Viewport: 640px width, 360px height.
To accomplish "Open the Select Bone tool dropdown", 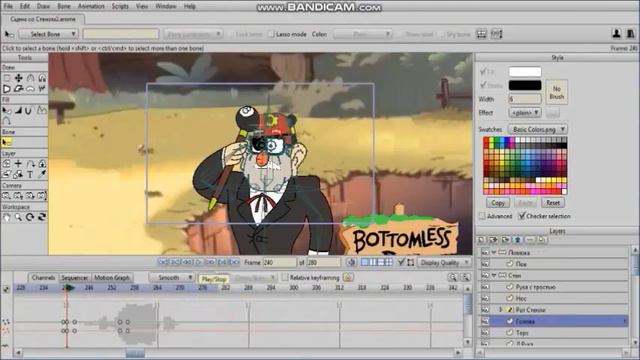I will point(48,34).
